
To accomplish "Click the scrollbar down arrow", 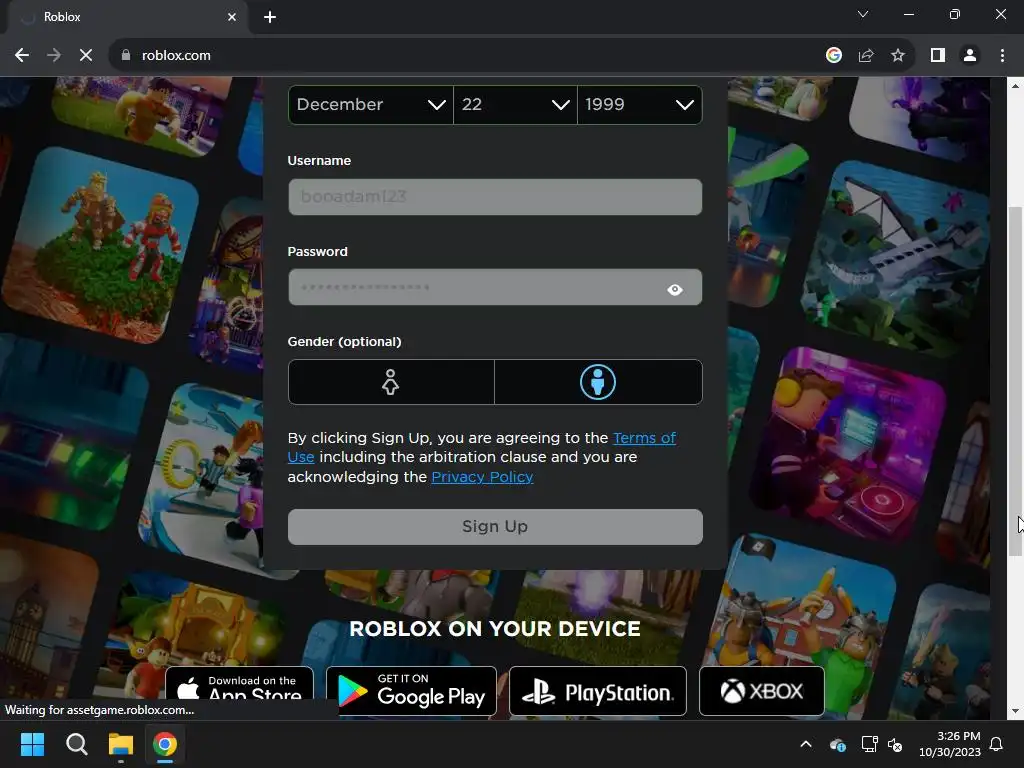I will 1015,711.
